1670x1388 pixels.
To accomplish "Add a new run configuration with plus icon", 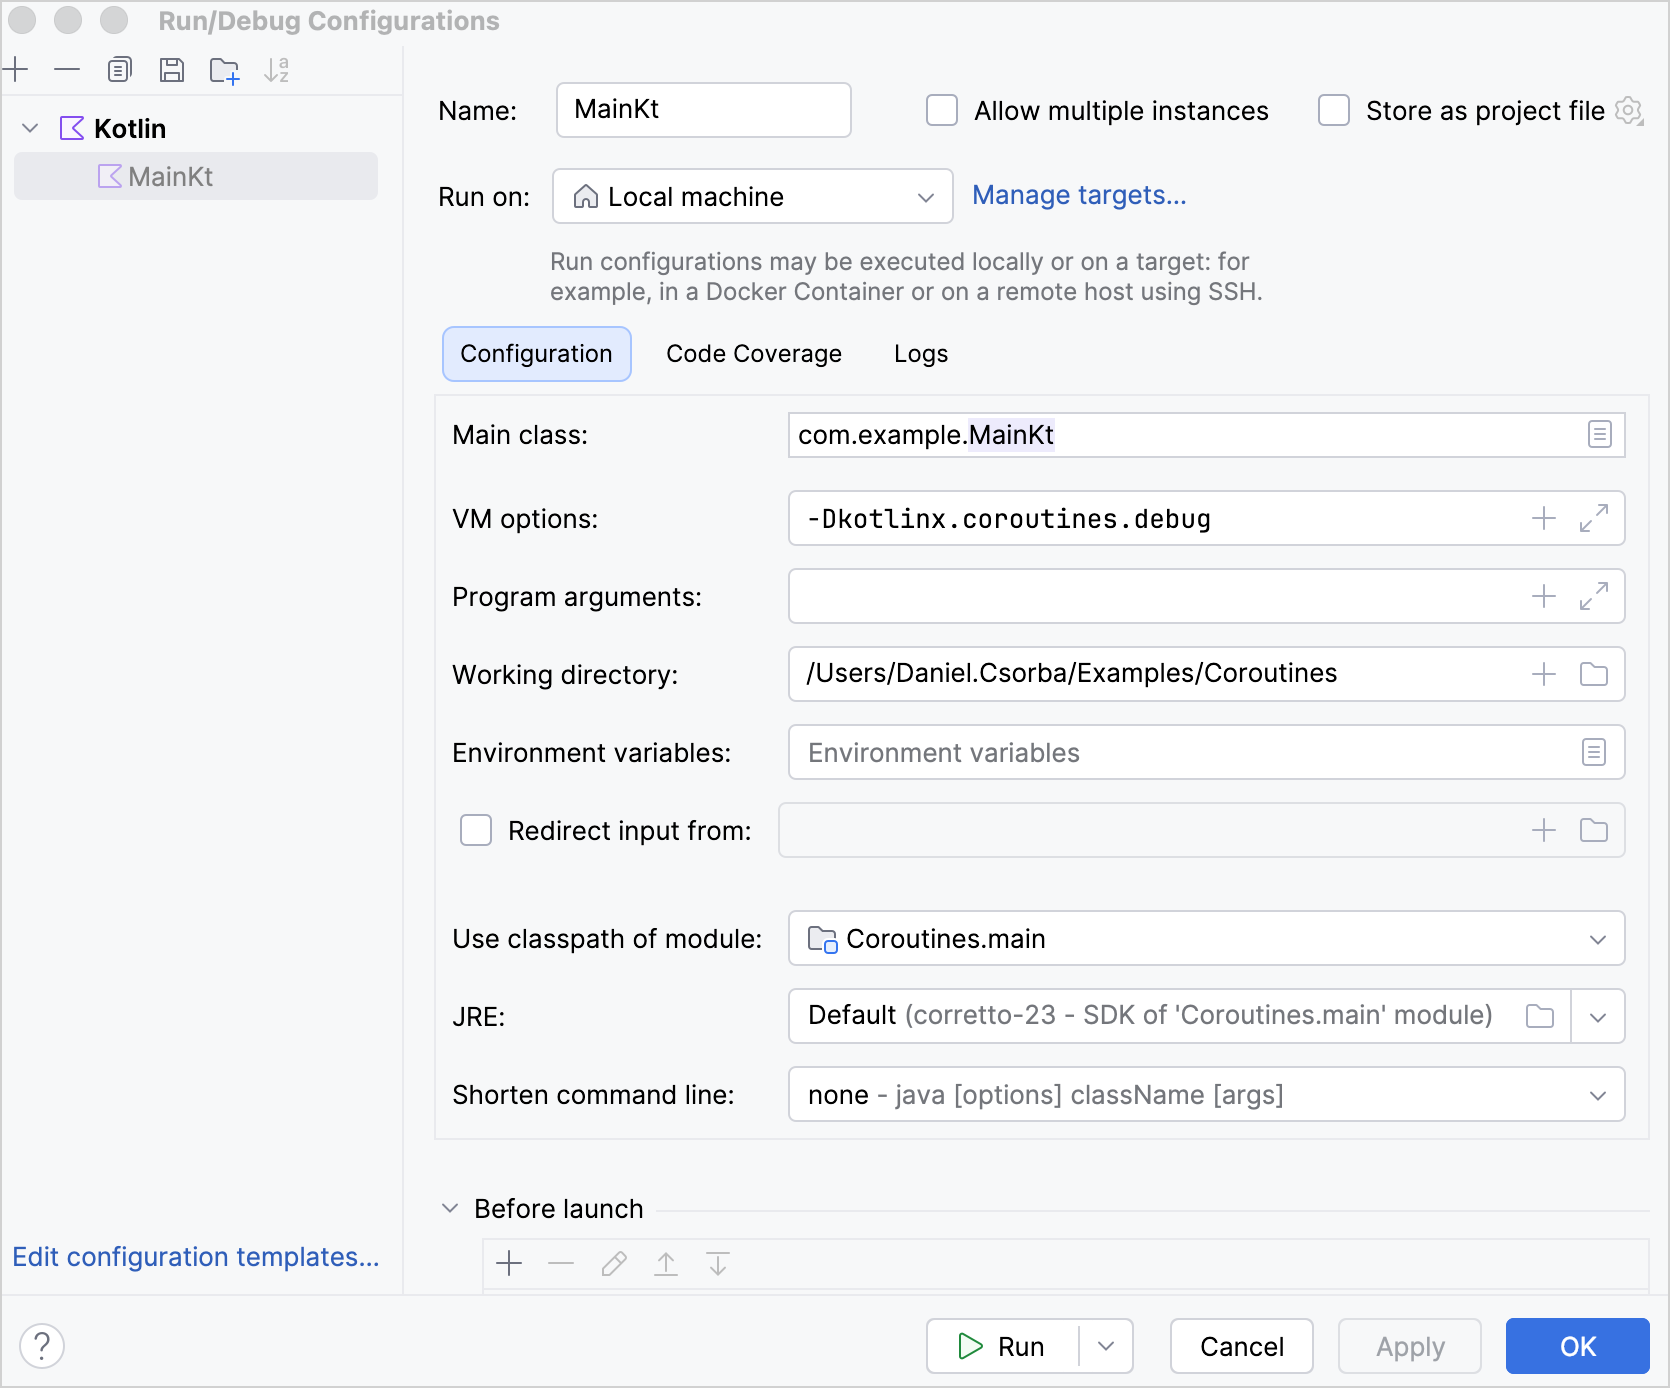I will [16, 70].
